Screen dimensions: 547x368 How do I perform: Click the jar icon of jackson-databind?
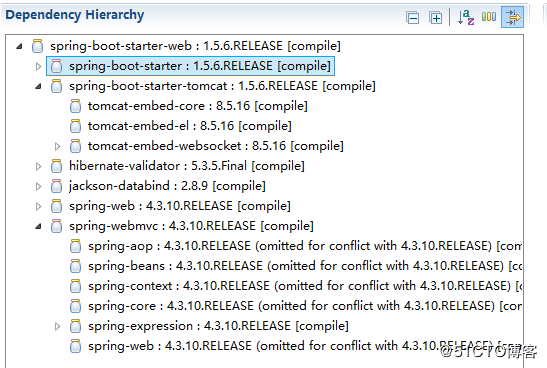56,186
